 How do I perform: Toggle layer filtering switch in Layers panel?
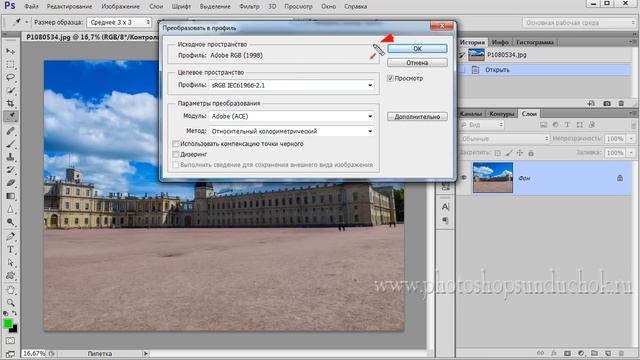(x=633, y=125)
